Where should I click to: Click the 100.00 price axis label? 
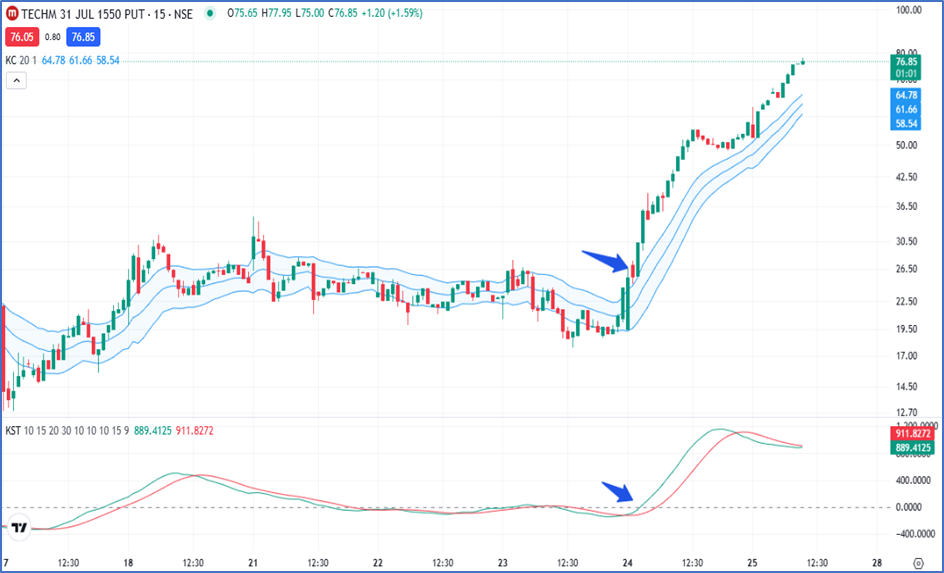tap(909, 10)
